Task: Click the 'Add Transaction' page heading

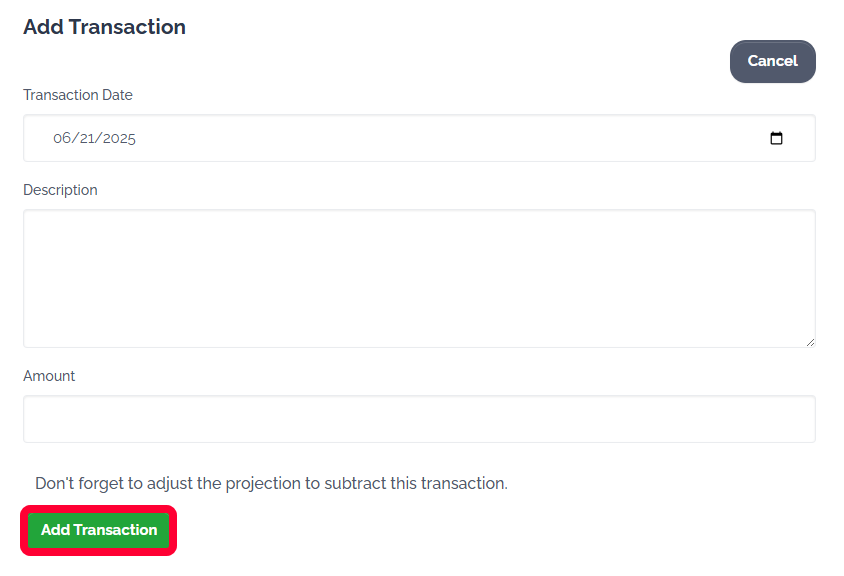Action: 104,27
